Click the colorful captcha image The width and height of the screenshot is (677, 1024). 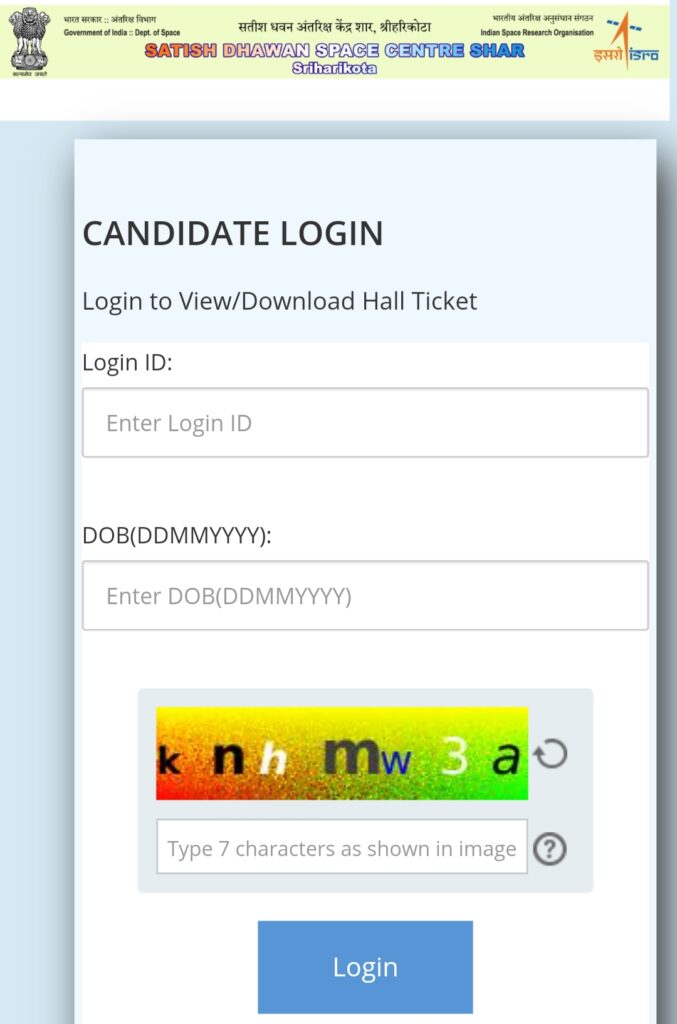tap(341, 754)
